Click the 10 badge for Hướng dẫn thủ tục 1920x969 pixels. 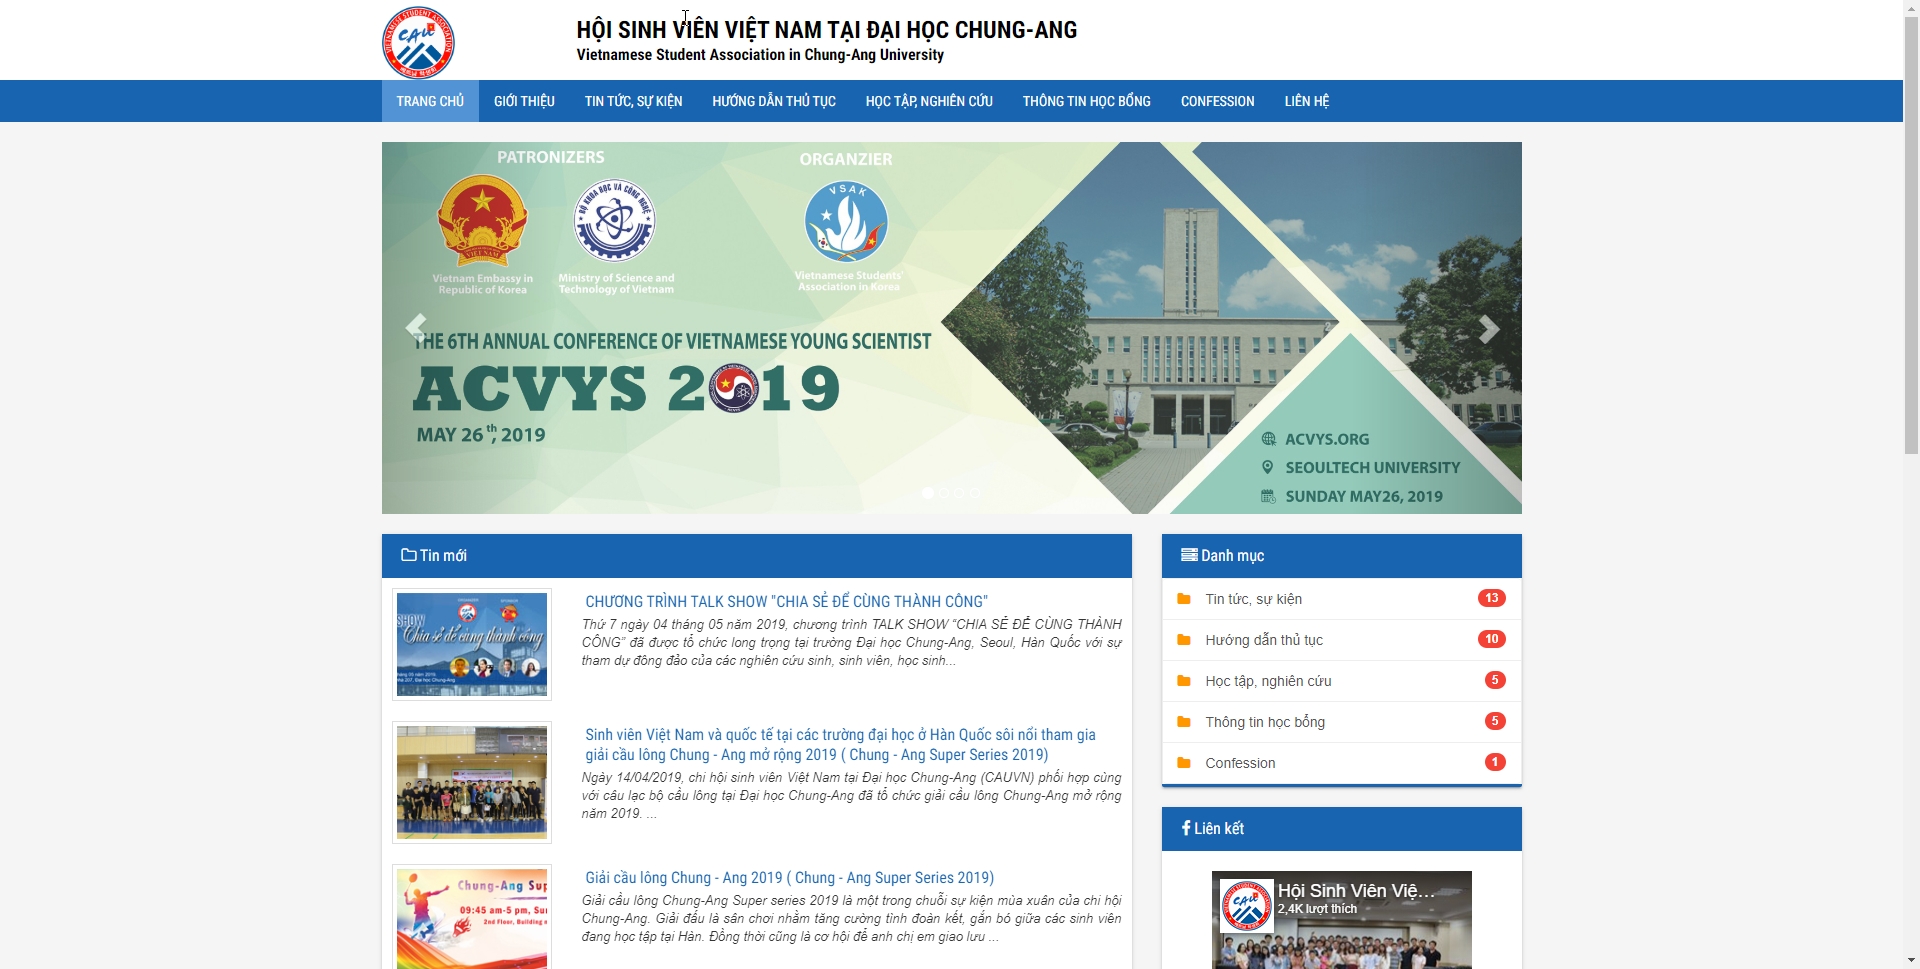1492,639
